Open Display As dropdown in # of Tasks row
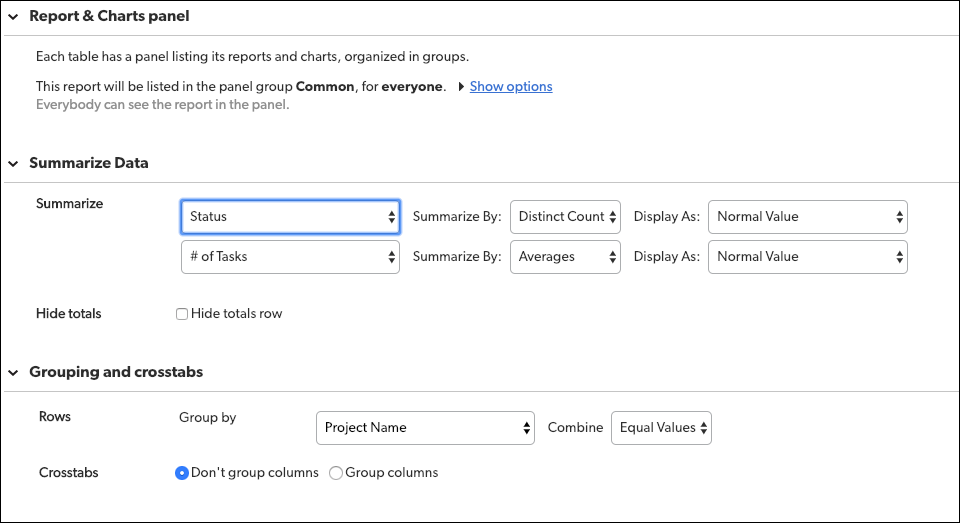 [x=808, y=257]
